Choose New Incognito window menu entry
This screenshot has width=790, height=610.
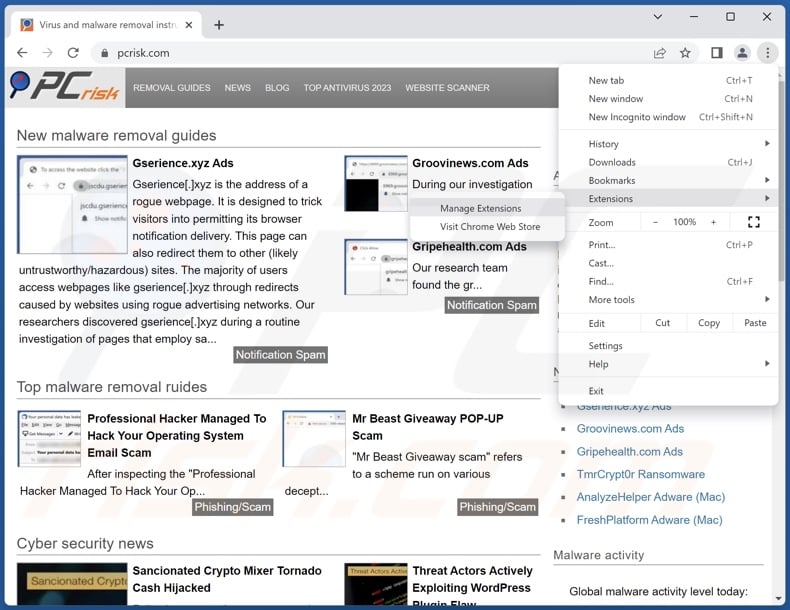637,117
